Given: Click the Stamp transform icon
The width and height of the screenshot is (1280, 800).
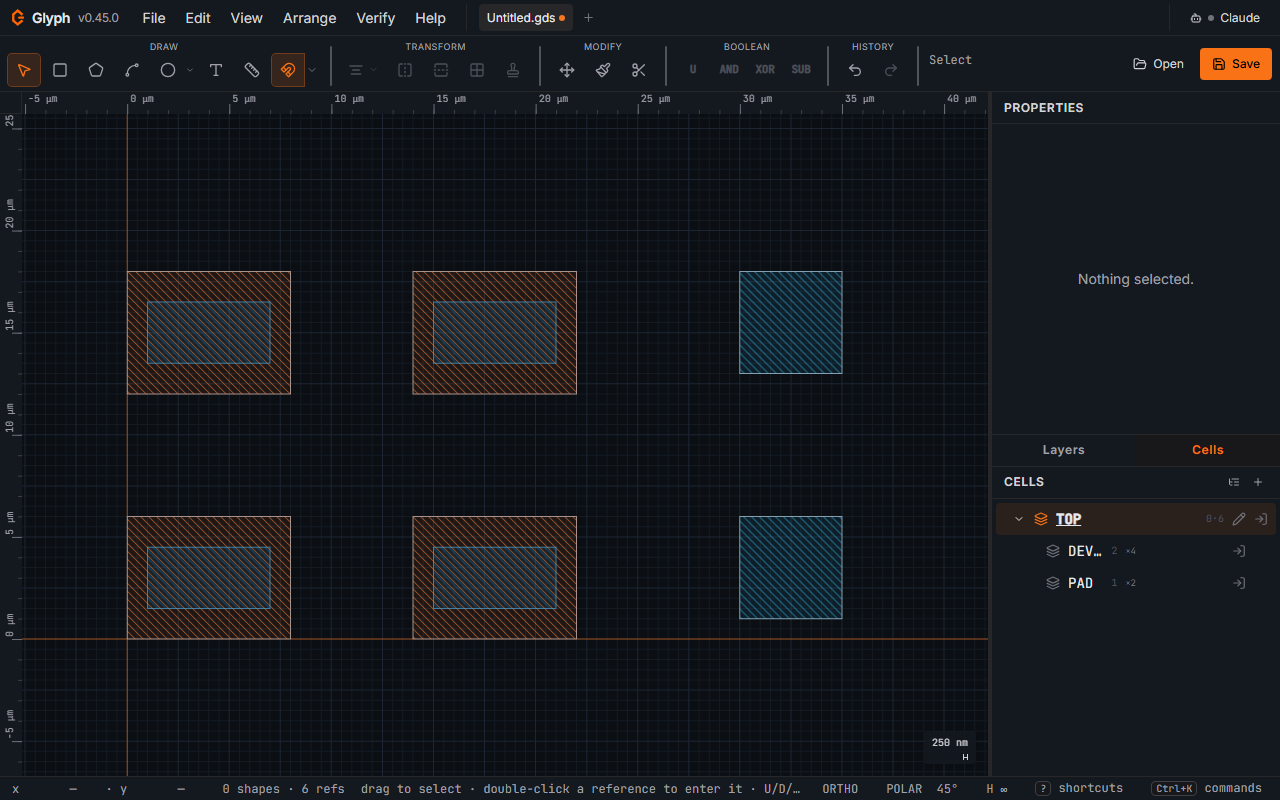Looking at the screenshot, I should [x=513, y=70].
